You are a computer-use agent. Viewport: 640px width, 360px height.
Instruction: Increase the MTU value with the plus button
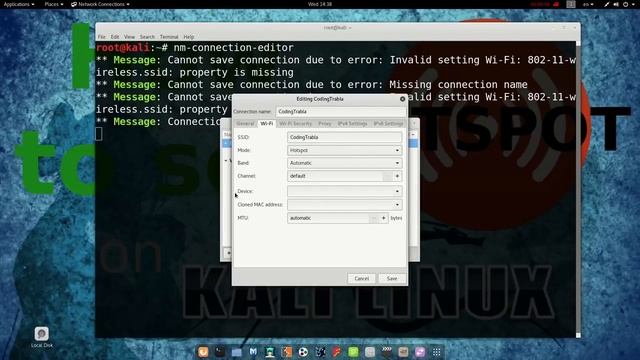pyautogui.click(x=383, y=218)
